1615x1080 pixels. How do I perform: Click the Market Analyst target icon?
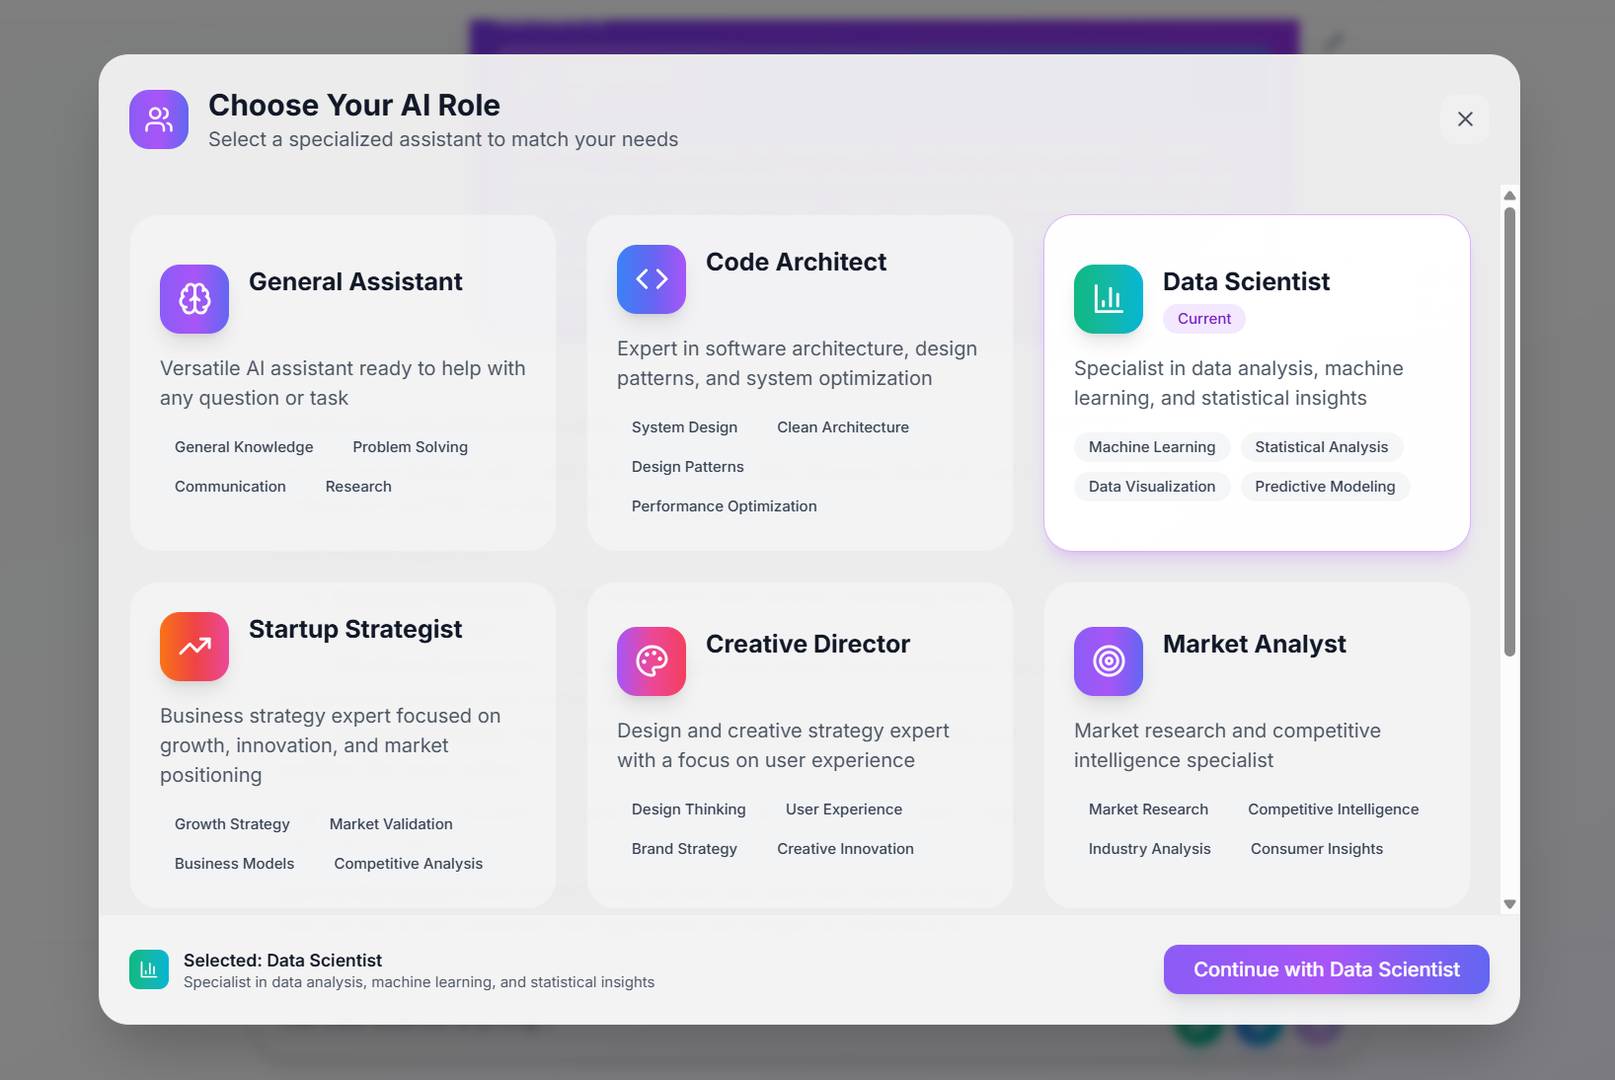(1108, 661)
